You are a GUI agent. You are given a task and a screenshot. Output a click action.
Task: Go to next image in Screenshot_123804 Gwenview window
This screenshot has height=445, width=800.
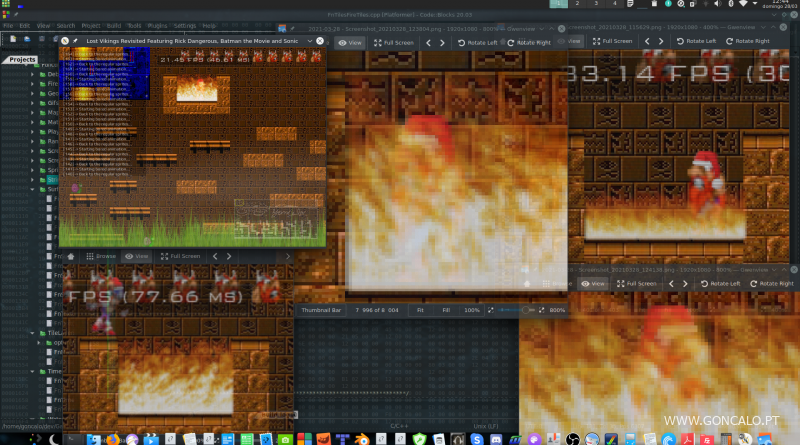442,43
